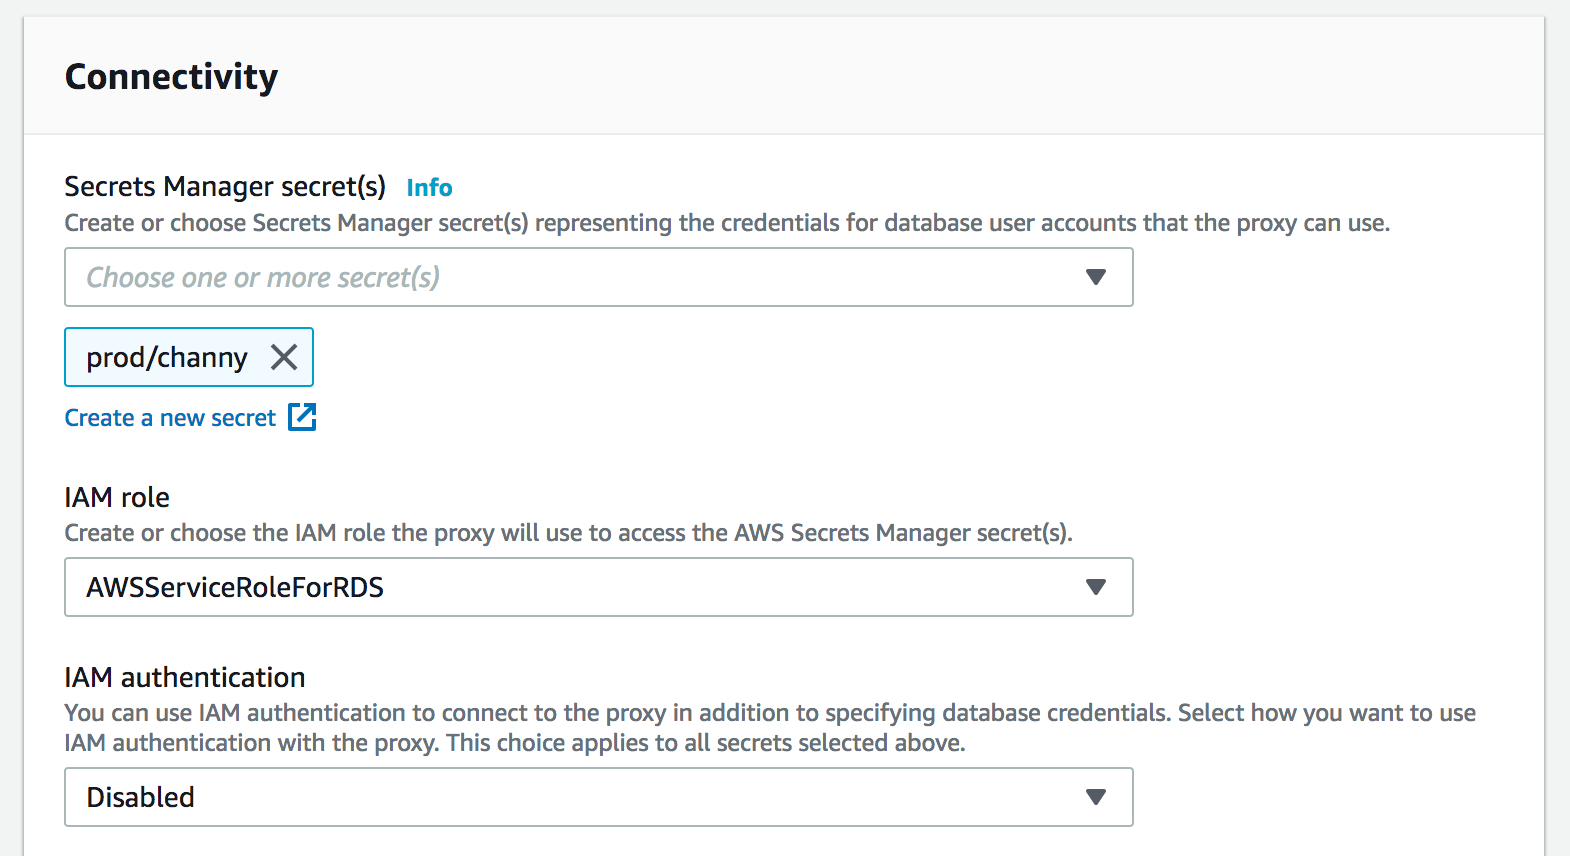Click the IAM role dropdown arrow icon

1096,587
